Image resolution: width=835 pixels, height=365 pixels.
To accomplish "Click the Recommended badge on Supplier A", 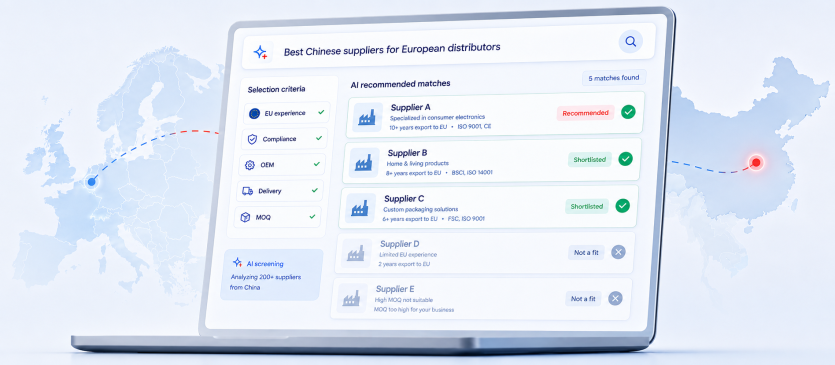I will click(585, 113).
